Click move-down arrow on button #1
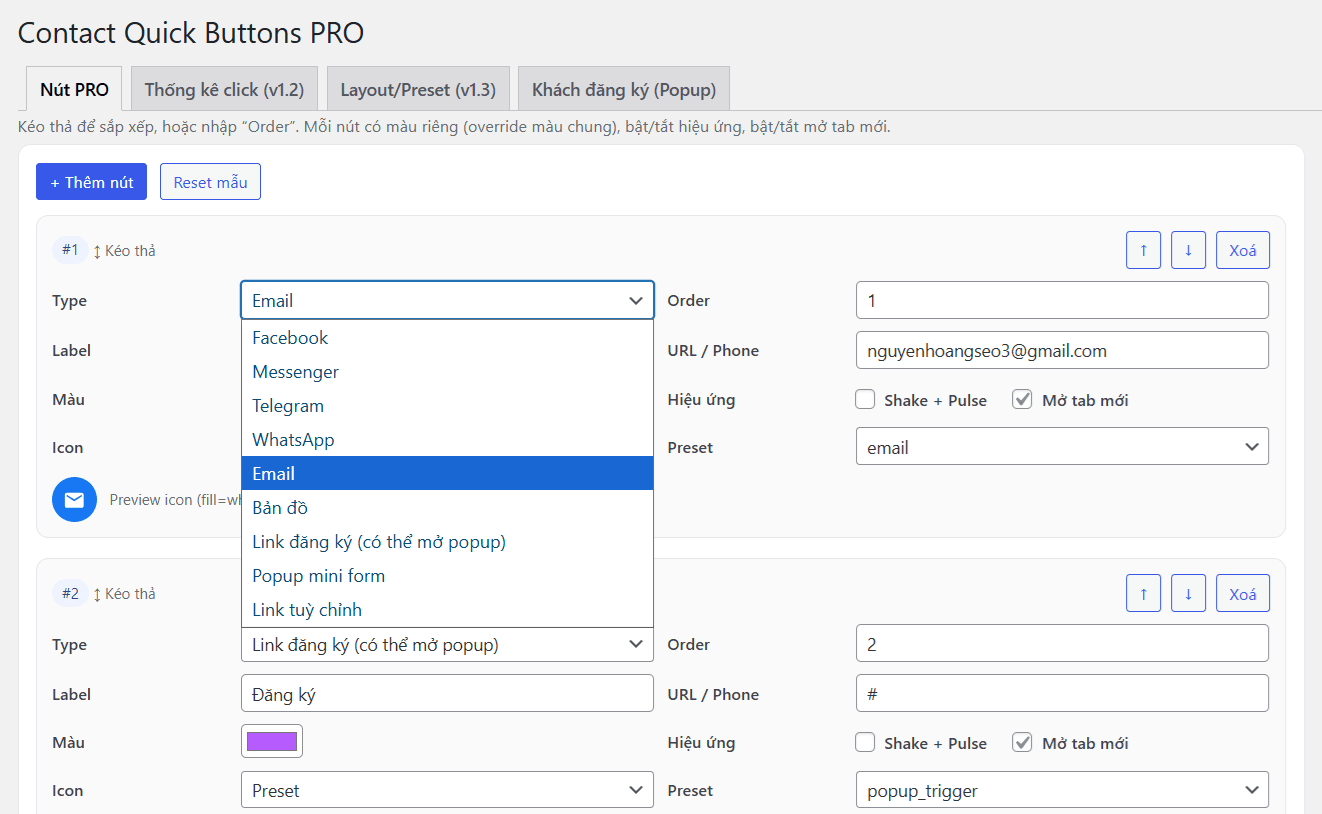This screenshot has width=1322, height=814. coord(1188,250)
